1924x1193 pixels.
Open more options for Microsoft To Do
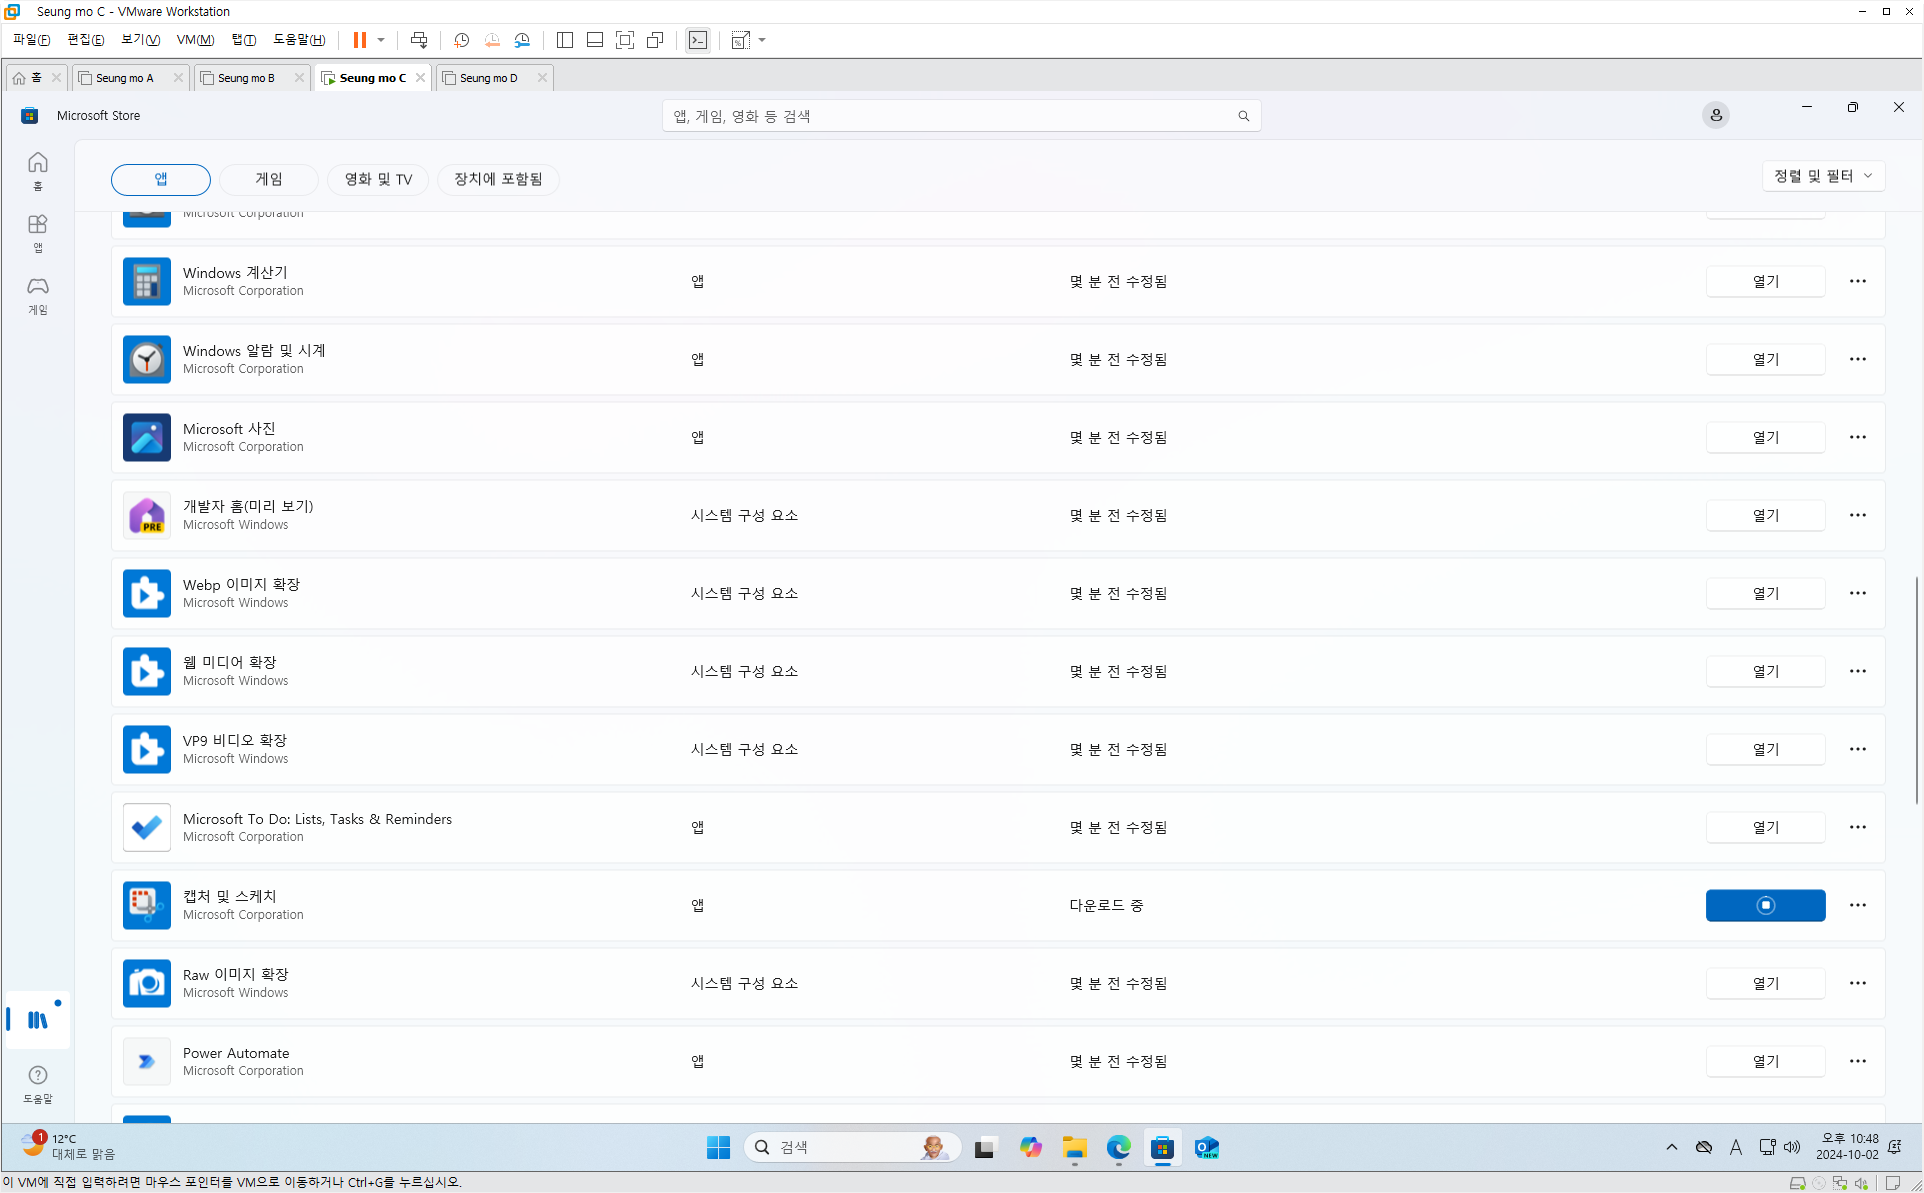[x=1857, y=827]
